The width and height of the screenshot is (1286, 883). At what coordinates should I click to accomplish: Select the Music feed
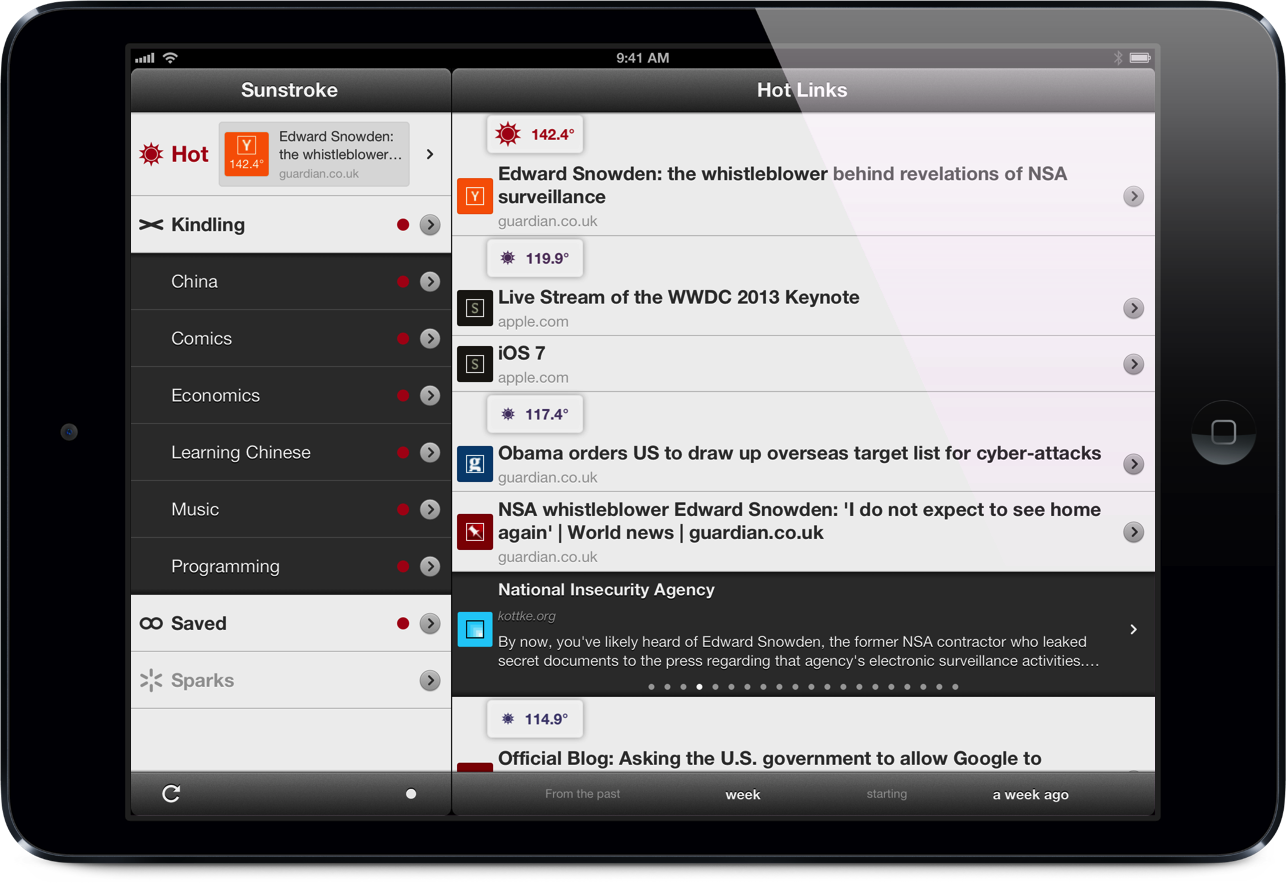(x=291, y=510)
